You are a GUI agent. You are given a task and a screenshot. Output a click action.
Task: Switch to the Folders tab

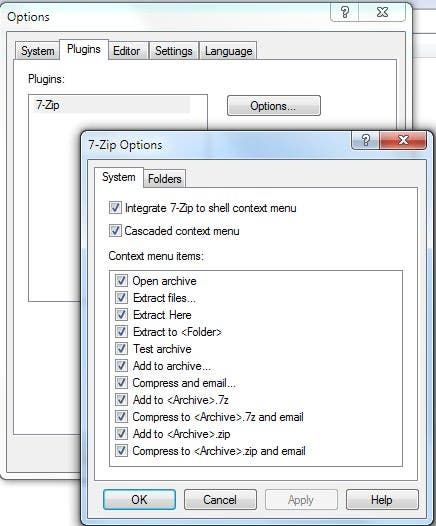pos(164,178)
